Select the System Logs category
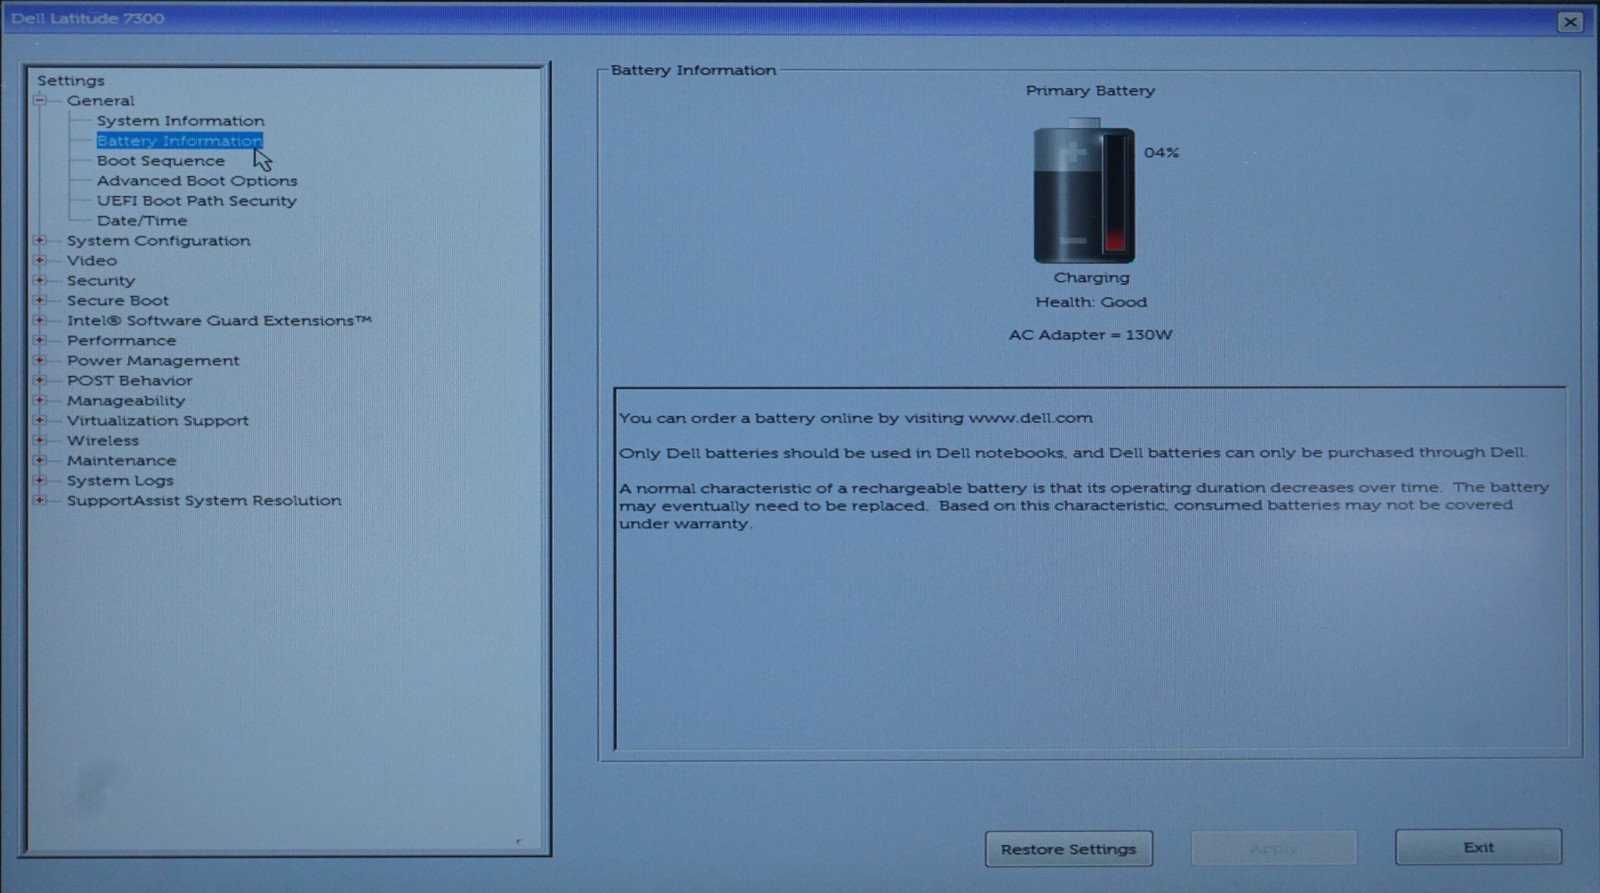Screen dimensions: 1600x893 pos(120,481)
